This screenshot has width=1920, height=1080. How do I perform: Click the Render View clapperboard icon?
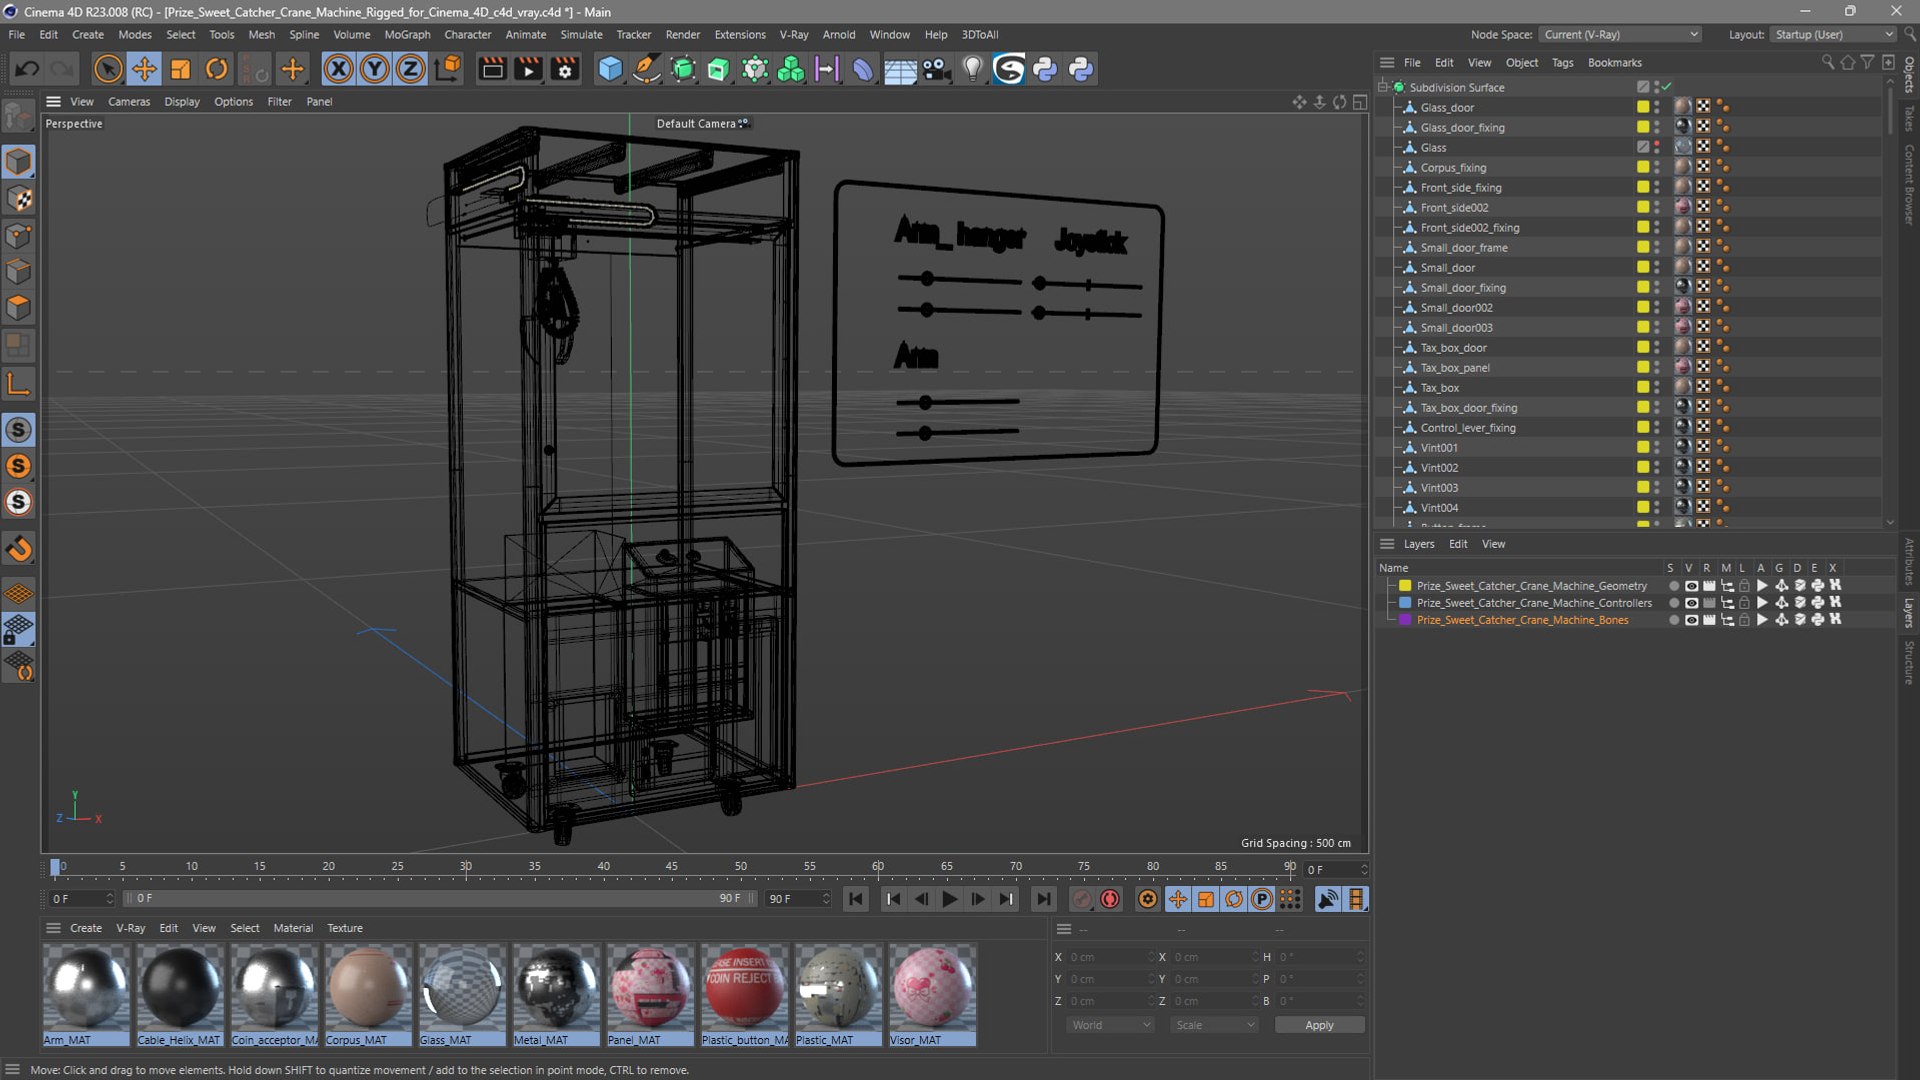492,69
